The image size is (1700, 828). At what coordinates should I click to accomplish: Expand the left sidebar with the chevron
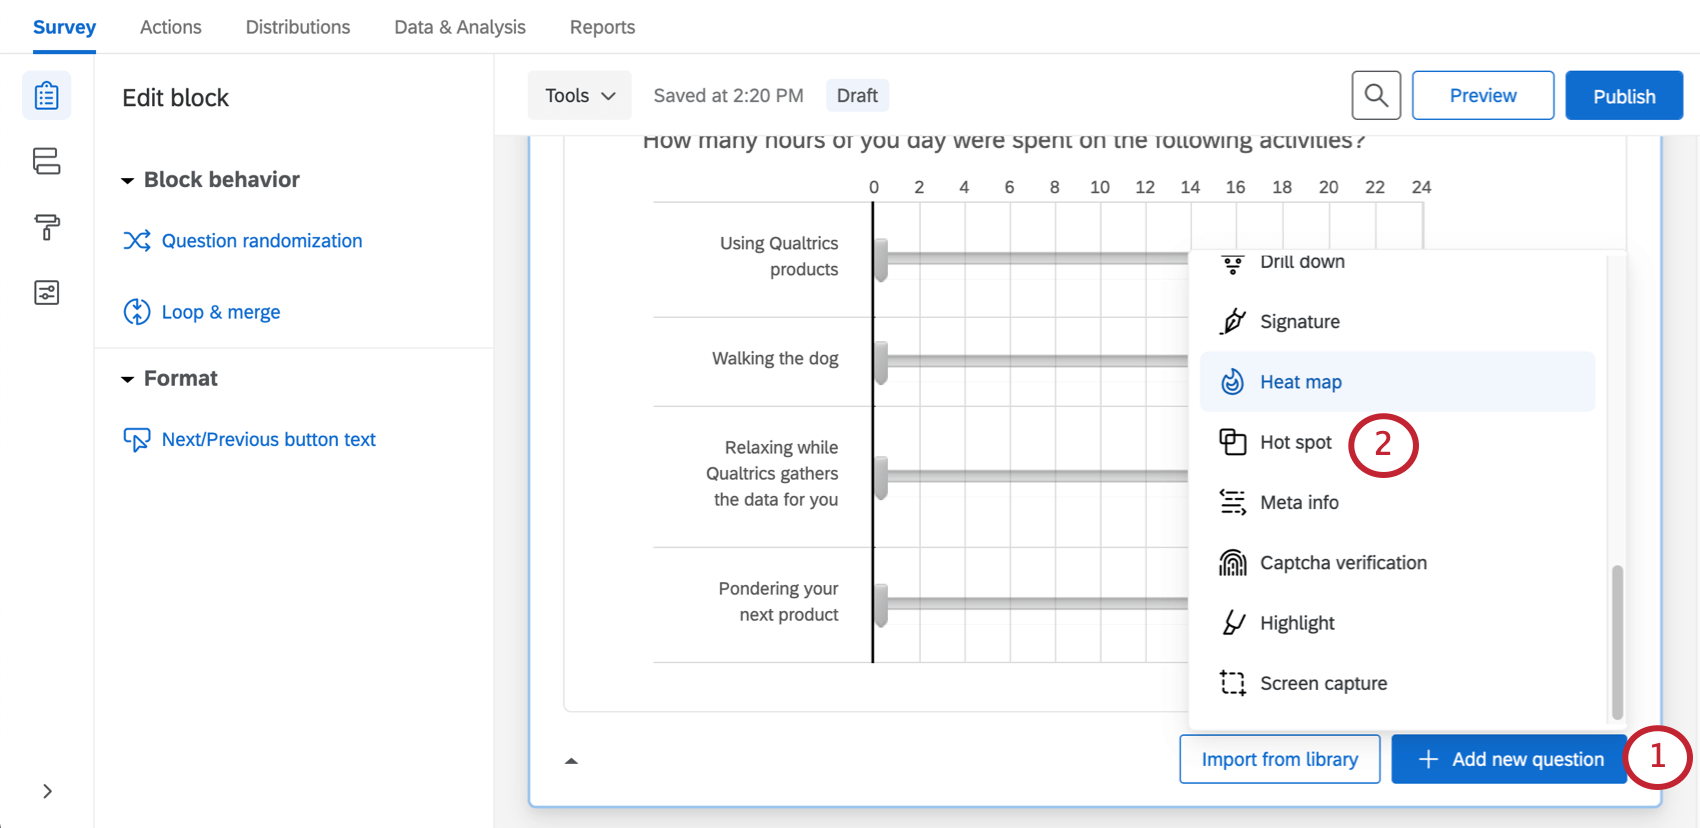pyautogui.click(x=47, y=791)
